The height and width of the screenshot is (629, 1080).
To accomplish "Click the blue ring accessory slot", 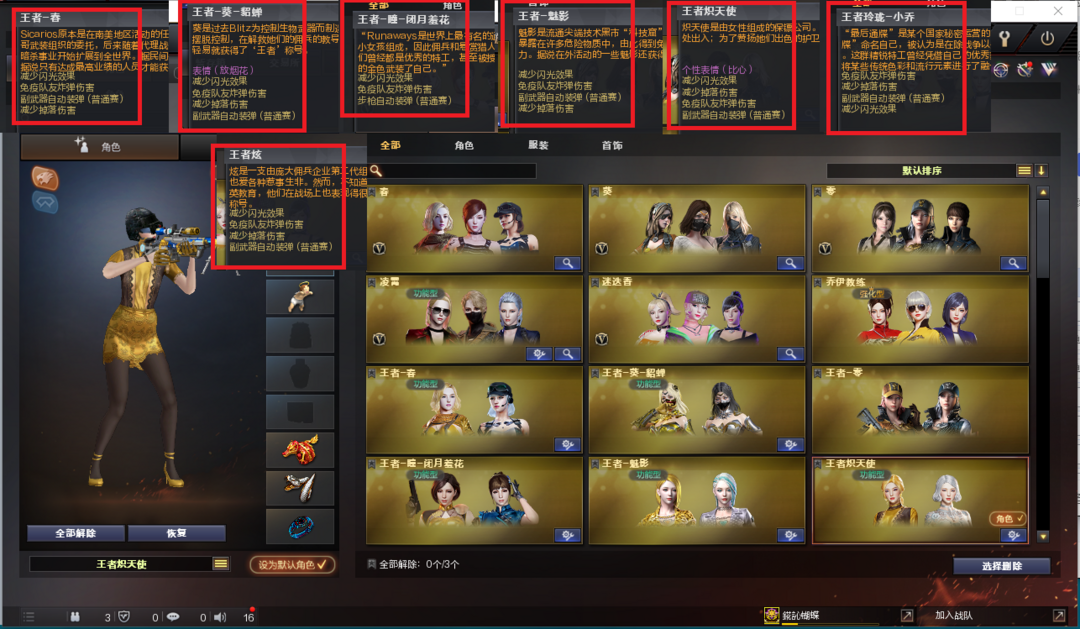I will [x=300, y=526].
